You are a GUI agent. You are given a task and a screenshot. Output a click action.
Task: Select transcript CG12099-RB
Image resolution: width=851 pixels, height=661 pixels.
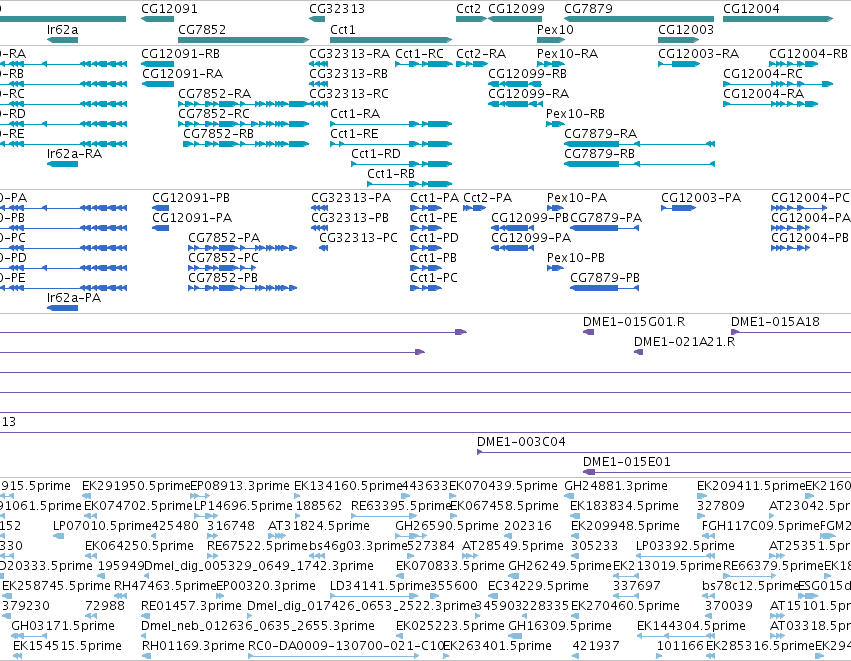528,74
